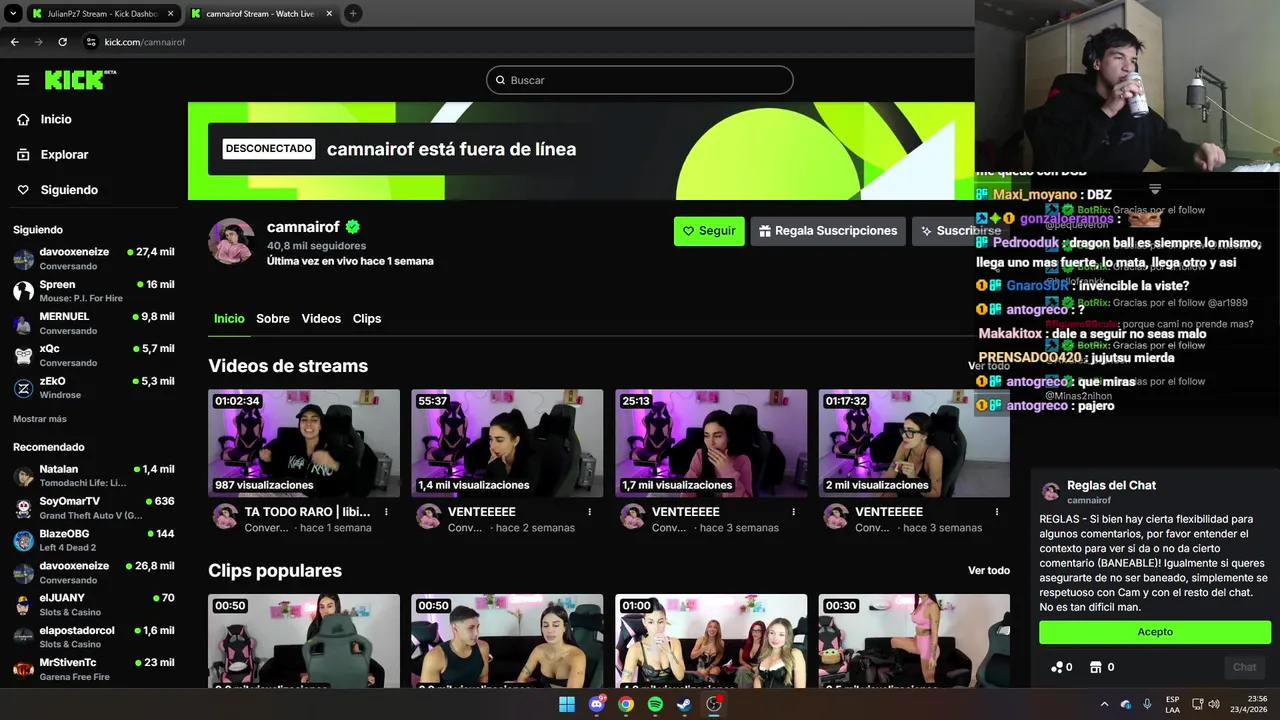Screen dimensions: 1280x720
Task: Open BlazeOBG recommended channel
Action: pyautogui.click(x=93, y=540)
